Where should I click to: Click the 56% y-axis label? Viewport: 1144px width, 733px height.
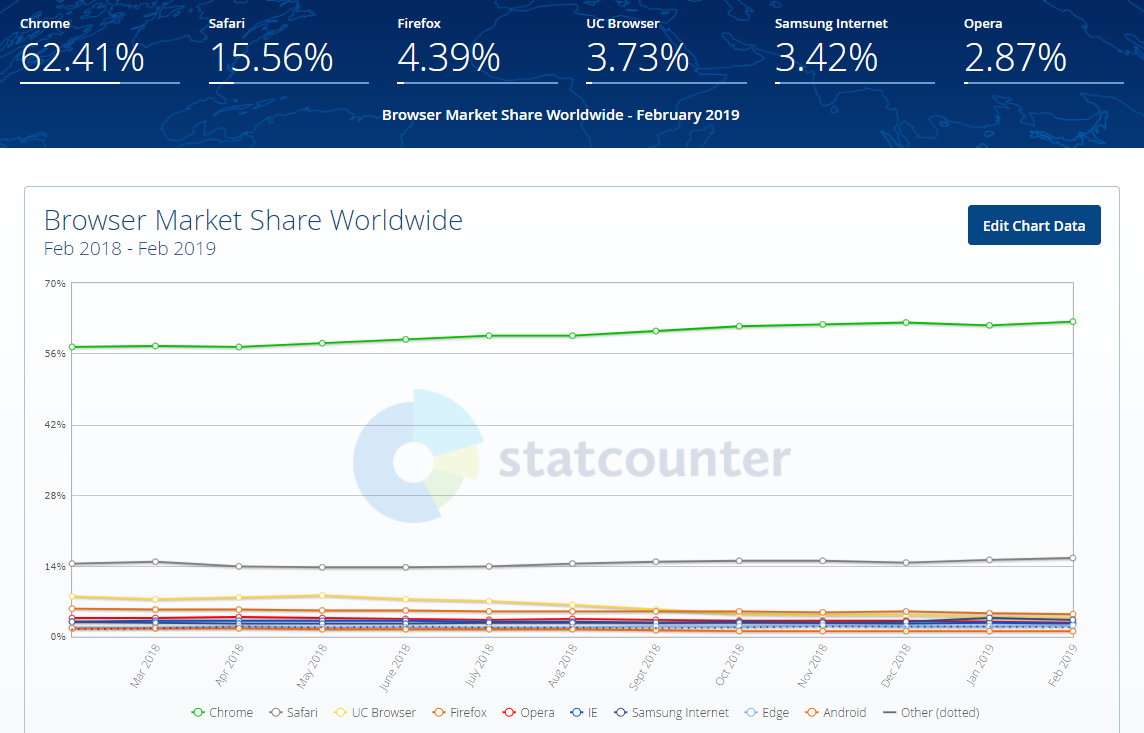[55, 354]
